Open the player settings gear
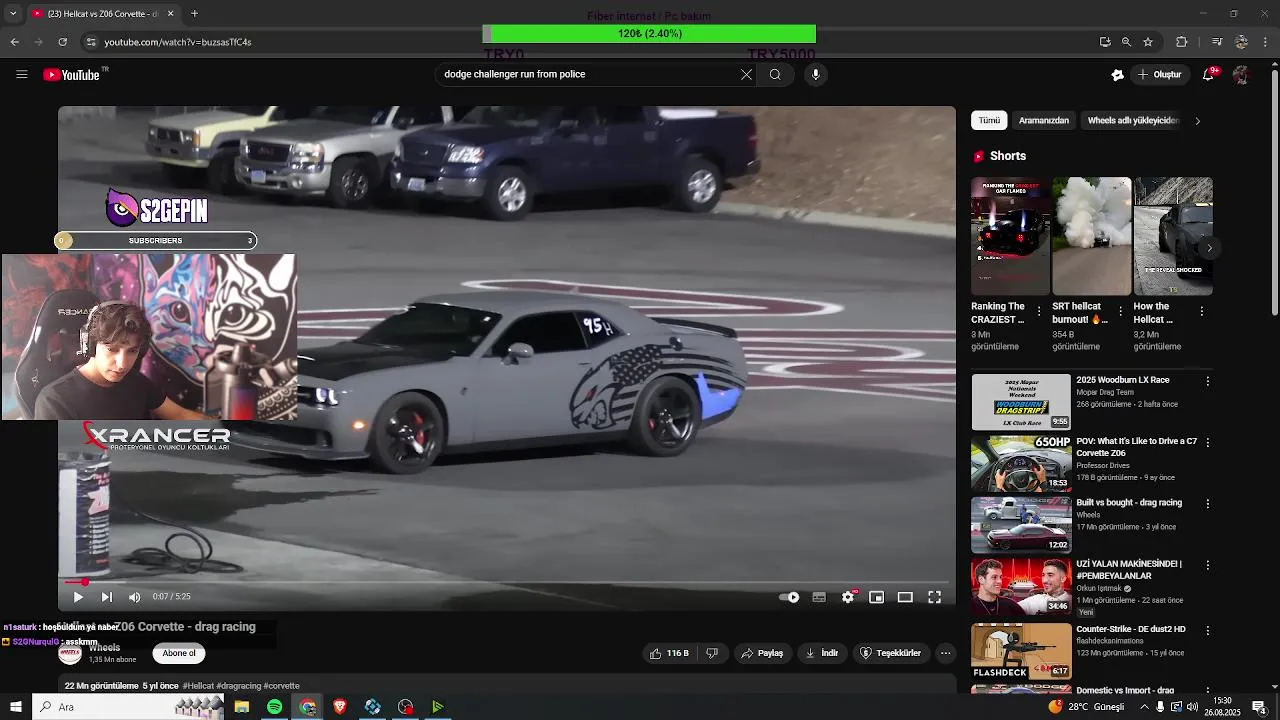 click(x=848, y=597)
